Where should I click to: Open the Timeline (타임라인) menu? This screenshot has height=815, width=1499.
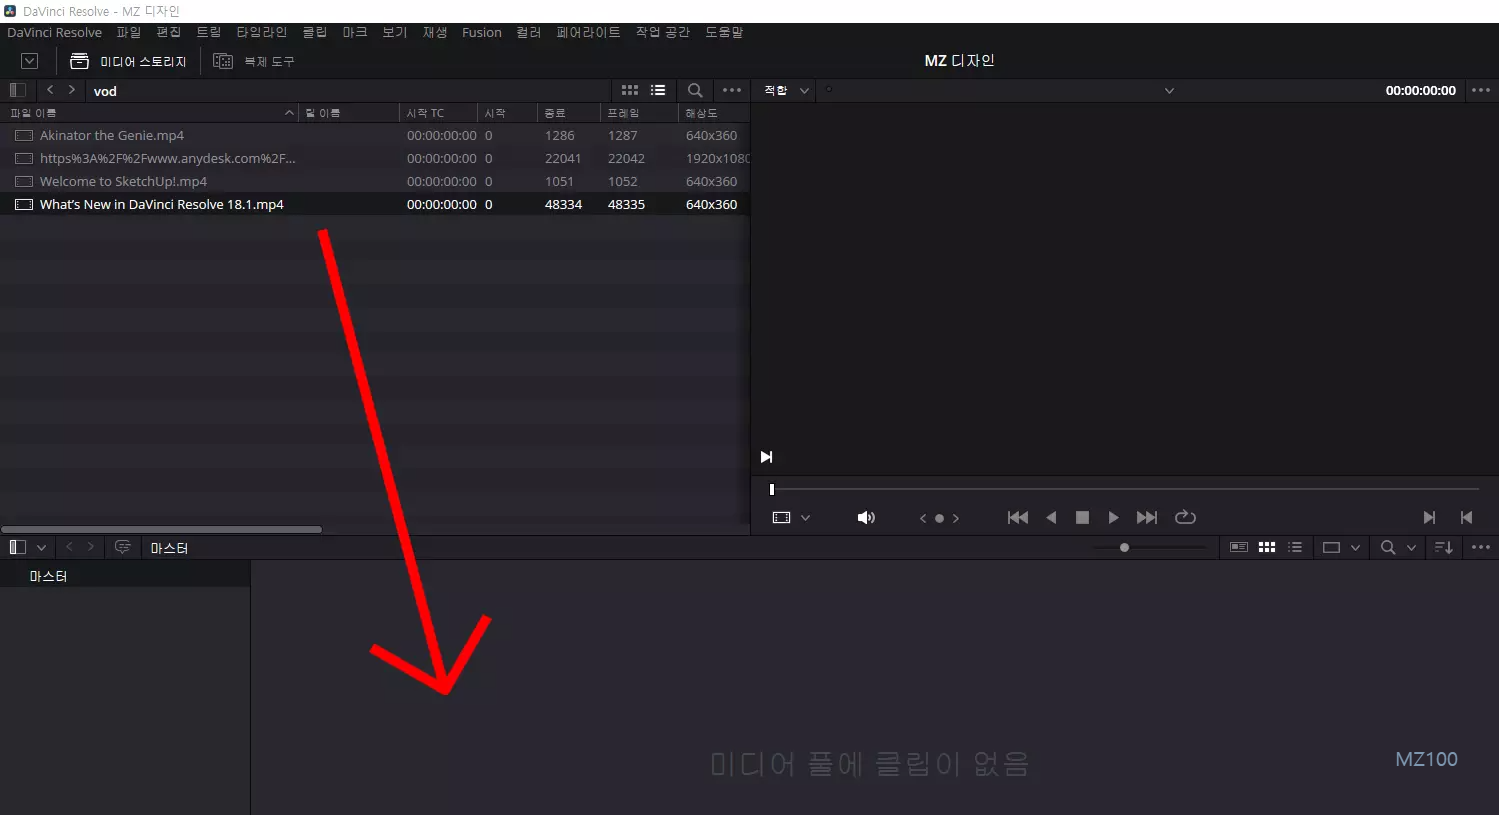[261, 32]
